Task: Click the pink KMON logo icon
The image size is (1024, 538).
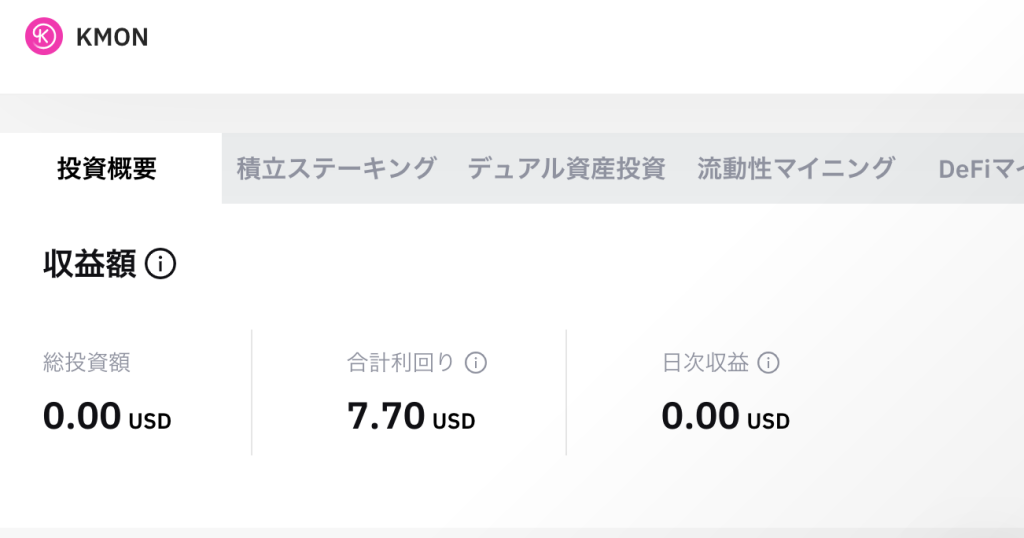Action: pos(44,37)
